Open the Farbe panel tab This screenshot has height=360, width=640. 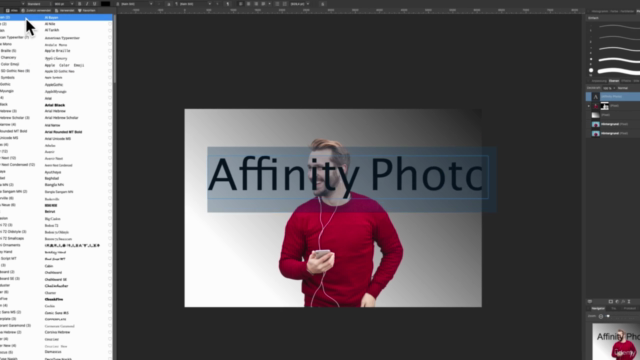614,11
